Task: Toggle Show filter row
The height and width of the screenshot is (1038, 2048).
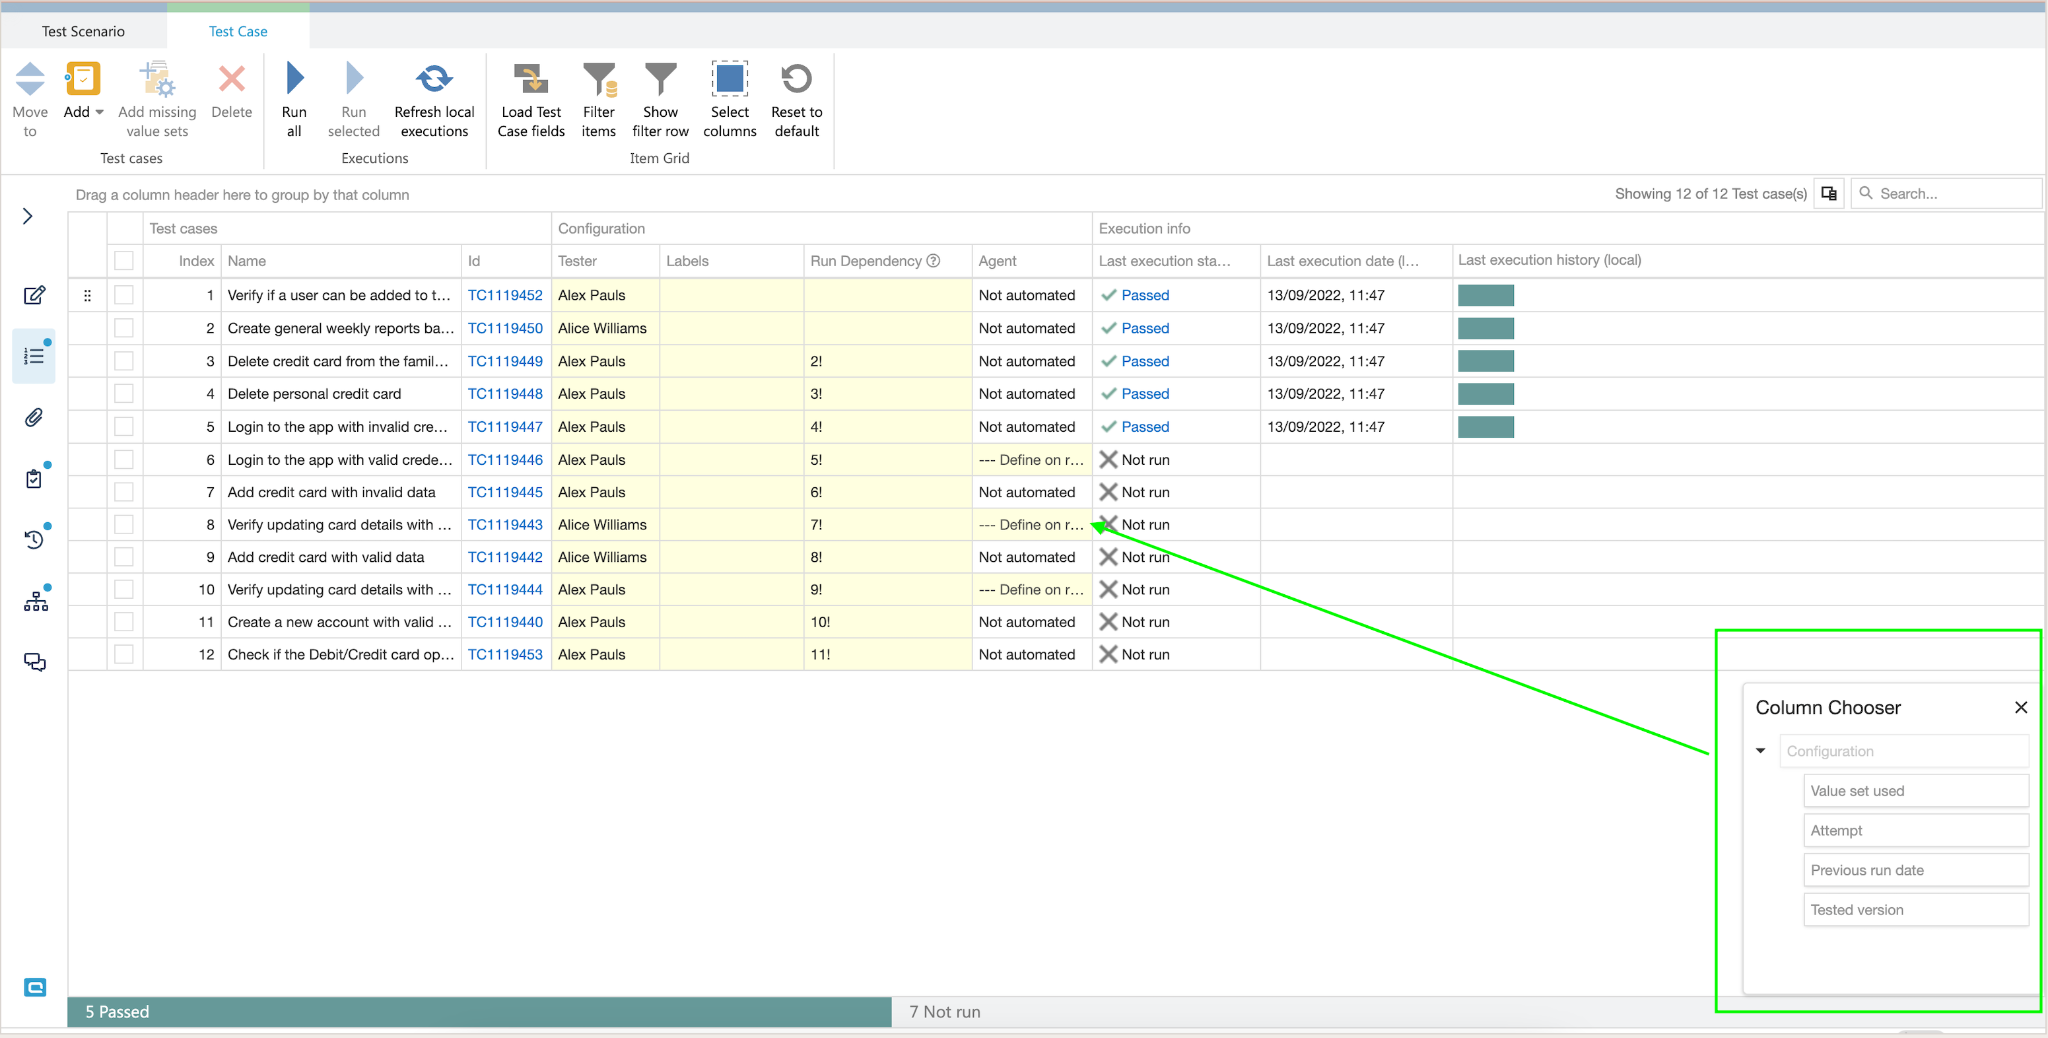Action: 660,80
